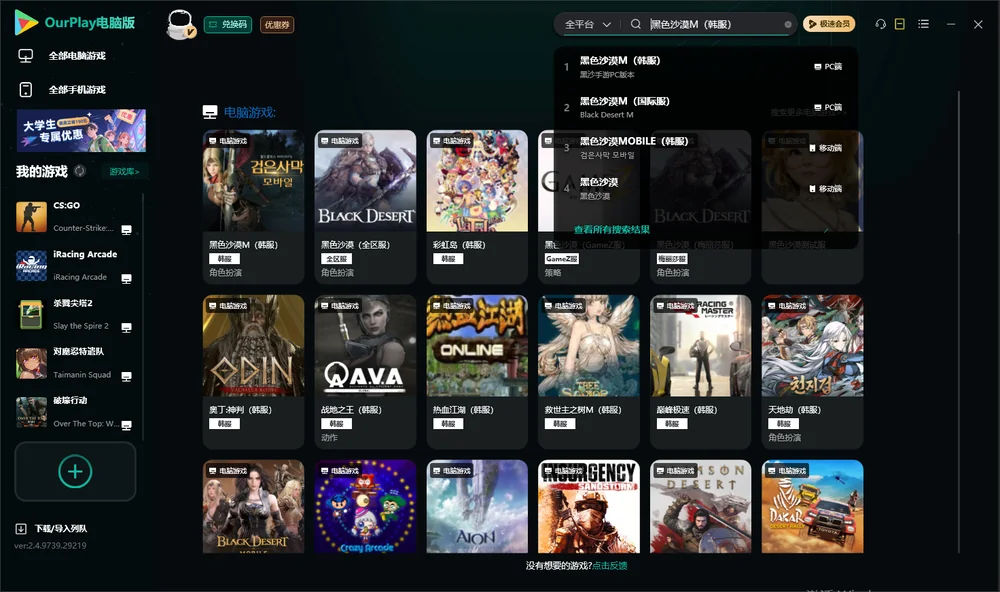Screen dimensions: 1000x592
Task: Click the 电脑游戏 section monitor icon
Action: [x=210, y=112]
